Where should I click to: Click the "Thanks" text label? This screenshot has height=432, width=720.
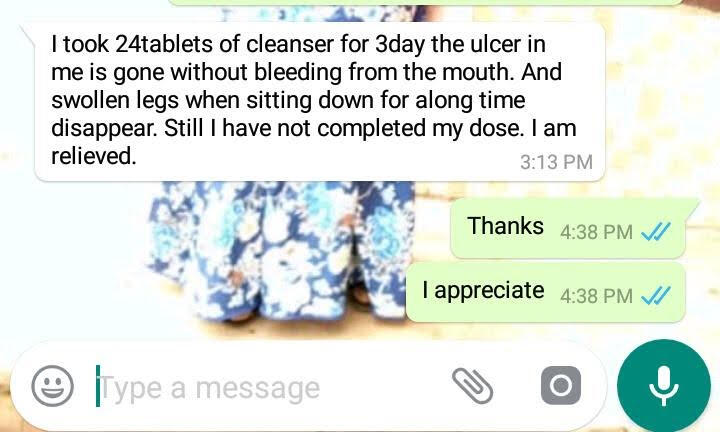pos(505,226)
